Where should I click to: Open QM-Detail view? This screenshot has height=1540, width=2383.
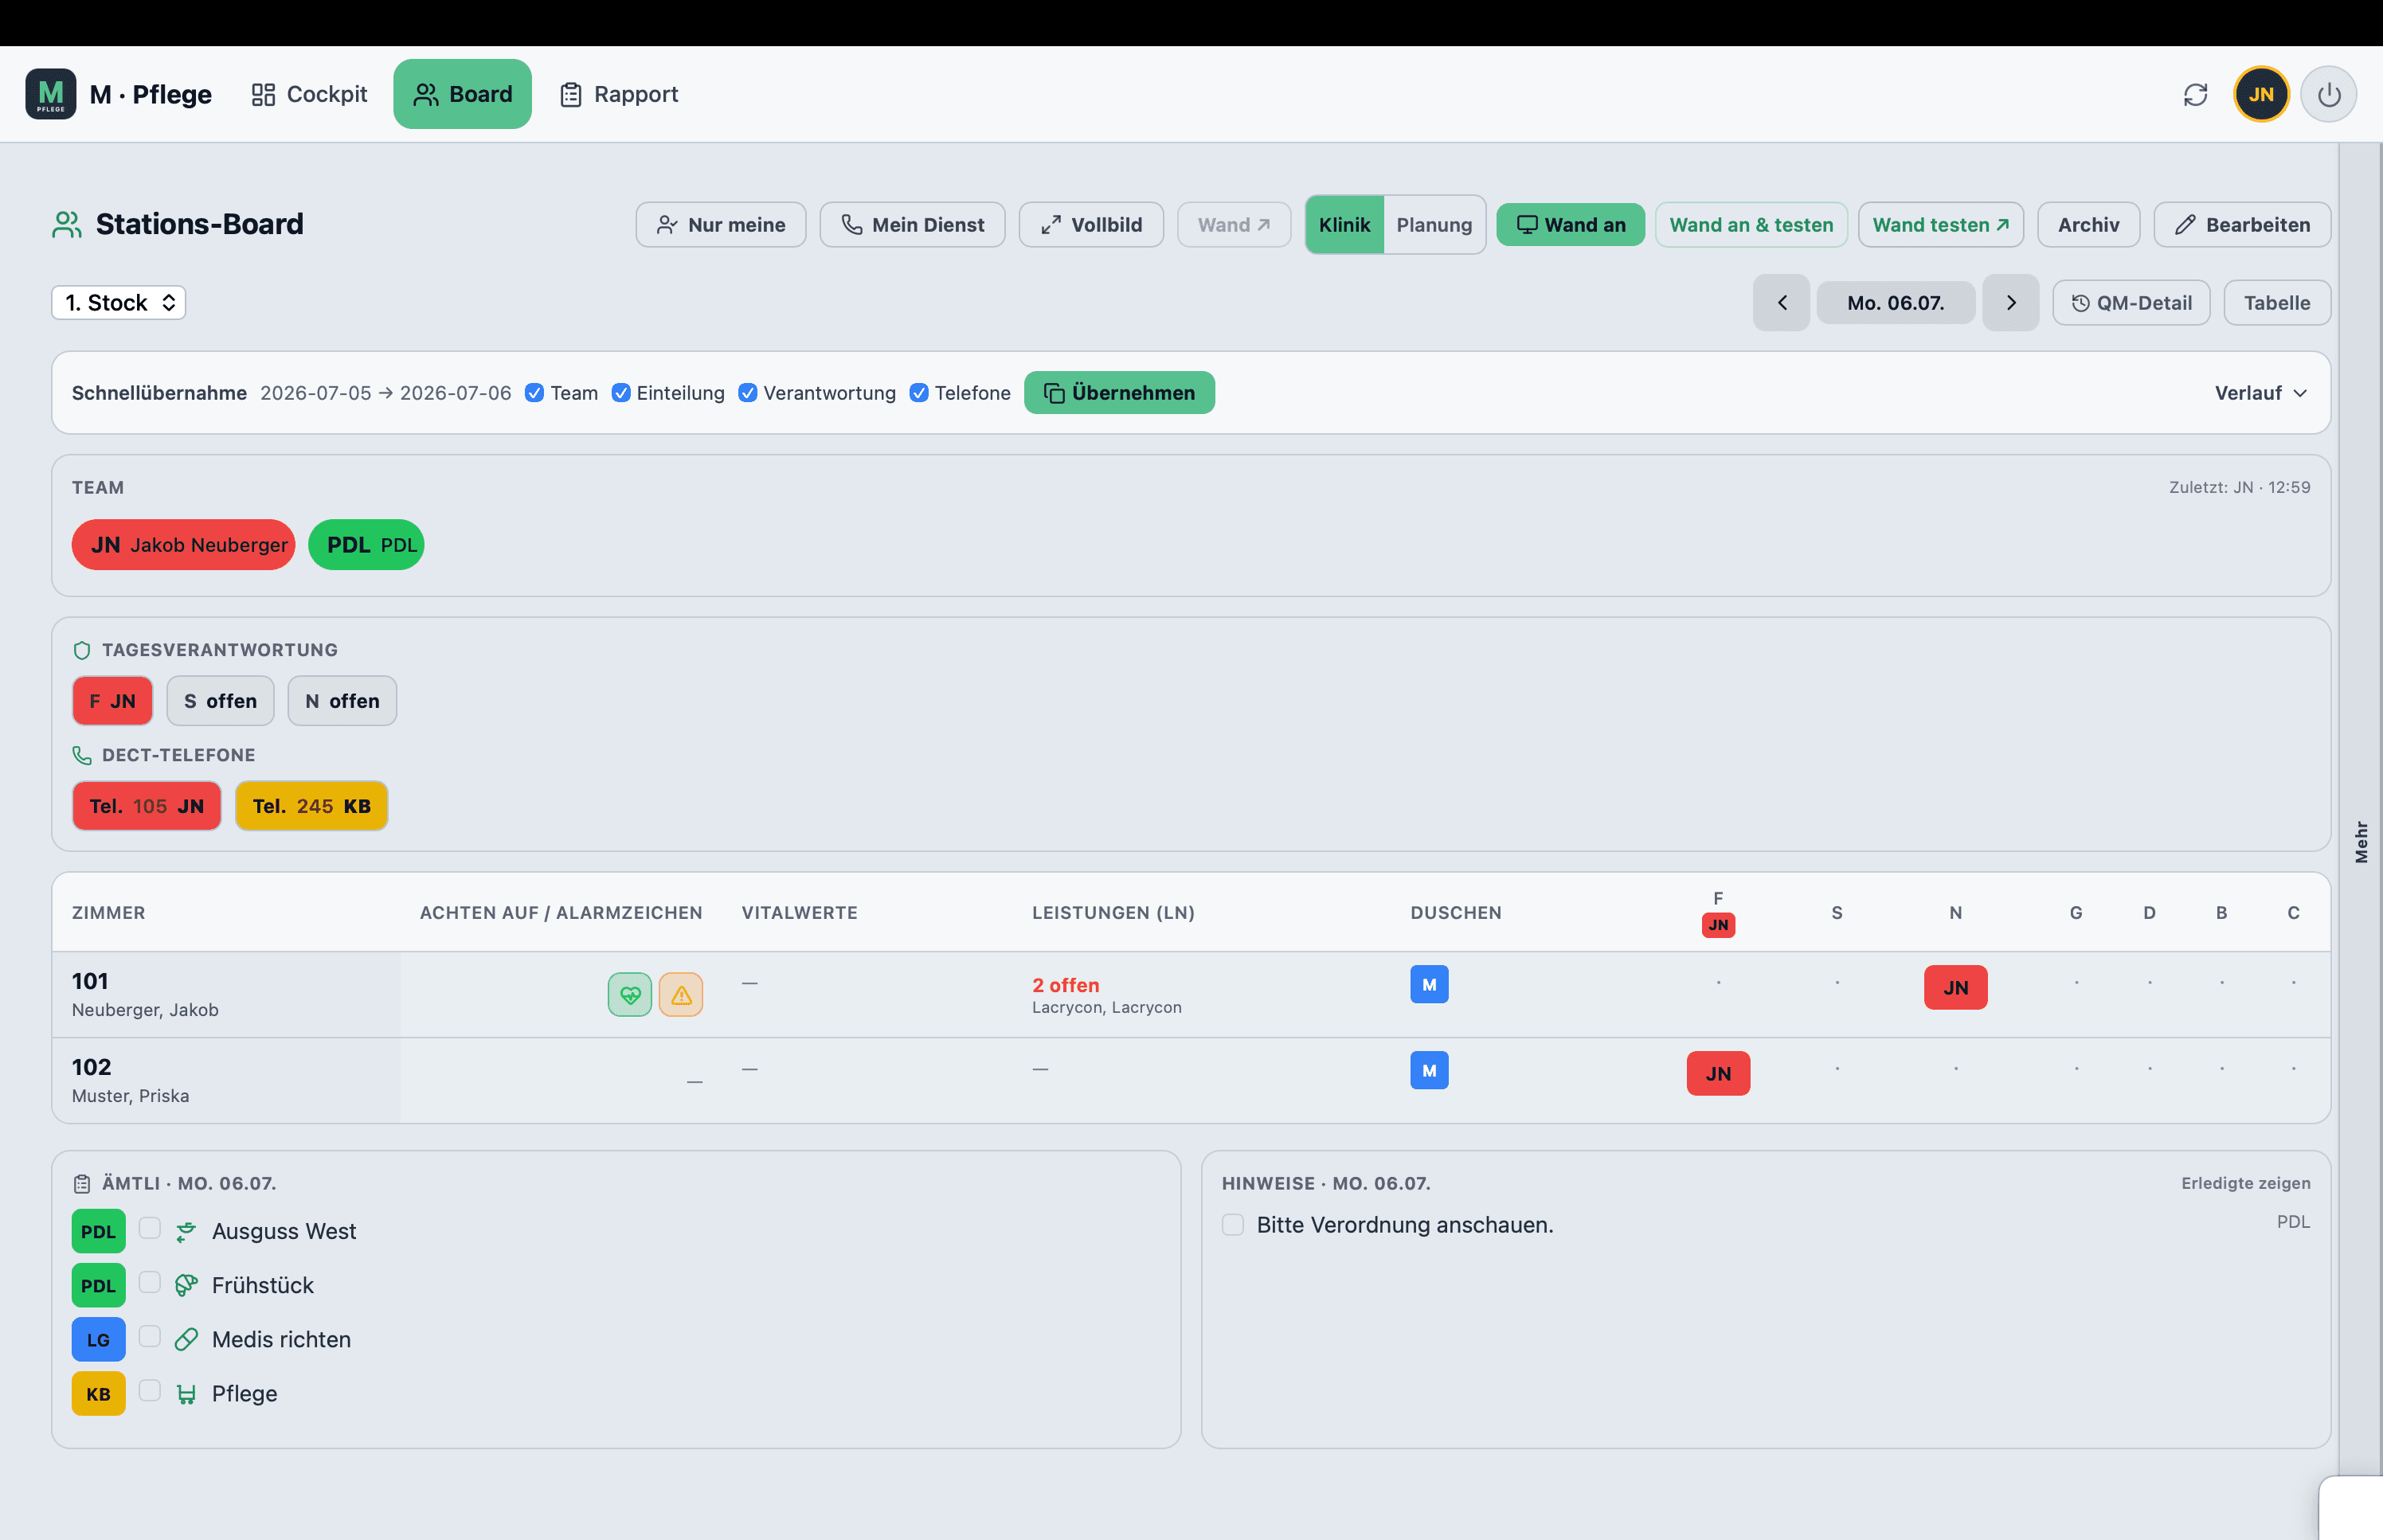[2130, 303]
